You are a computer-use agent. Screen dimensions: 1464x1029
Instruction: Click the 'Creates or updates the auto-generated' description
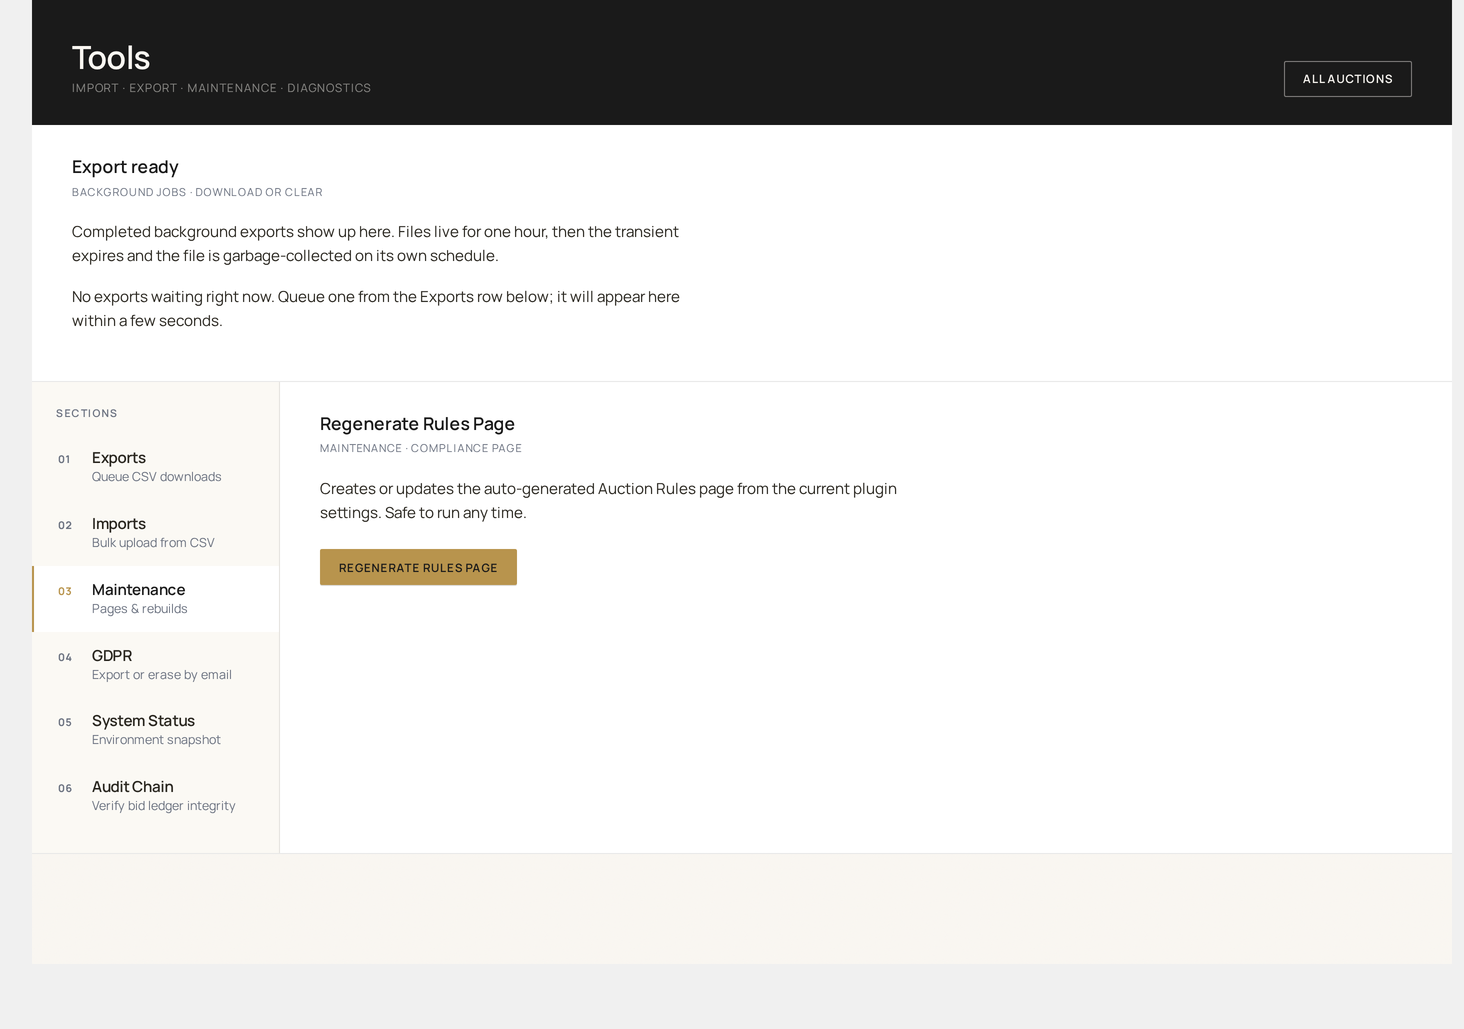[608, 501]
